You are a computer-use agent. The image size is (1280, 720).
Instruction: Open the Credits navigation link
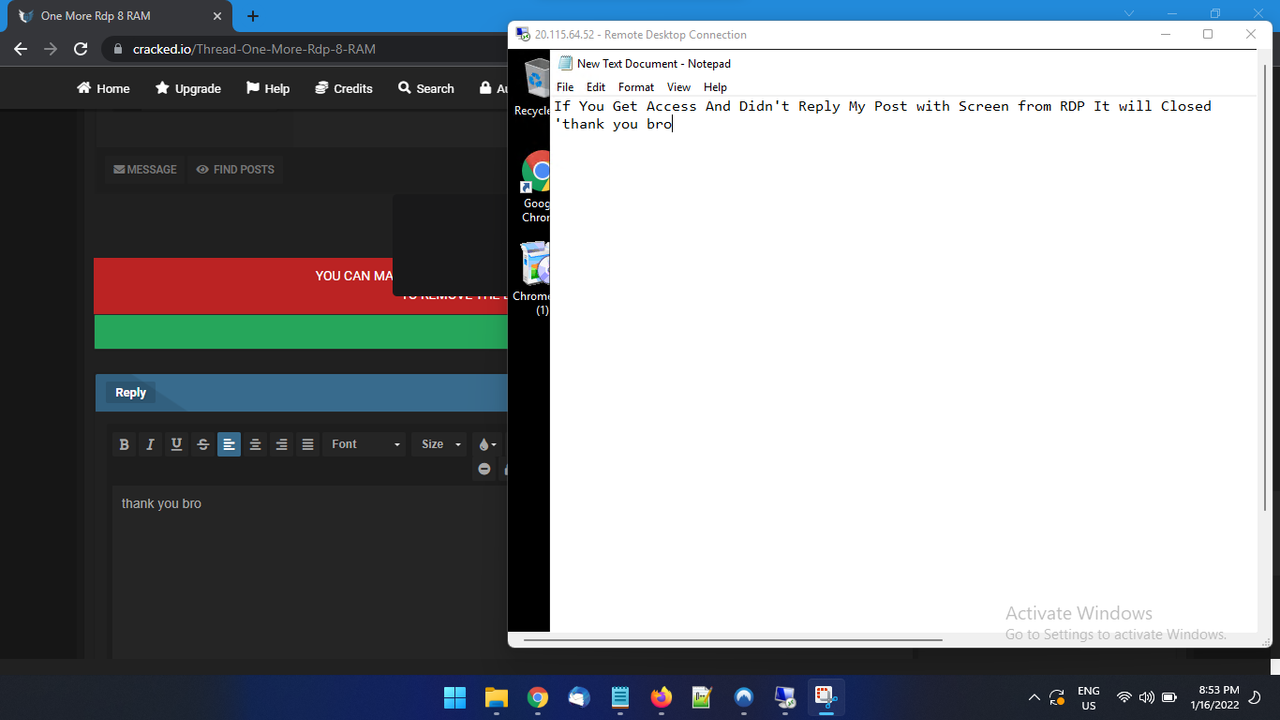(x=344, y=88)
